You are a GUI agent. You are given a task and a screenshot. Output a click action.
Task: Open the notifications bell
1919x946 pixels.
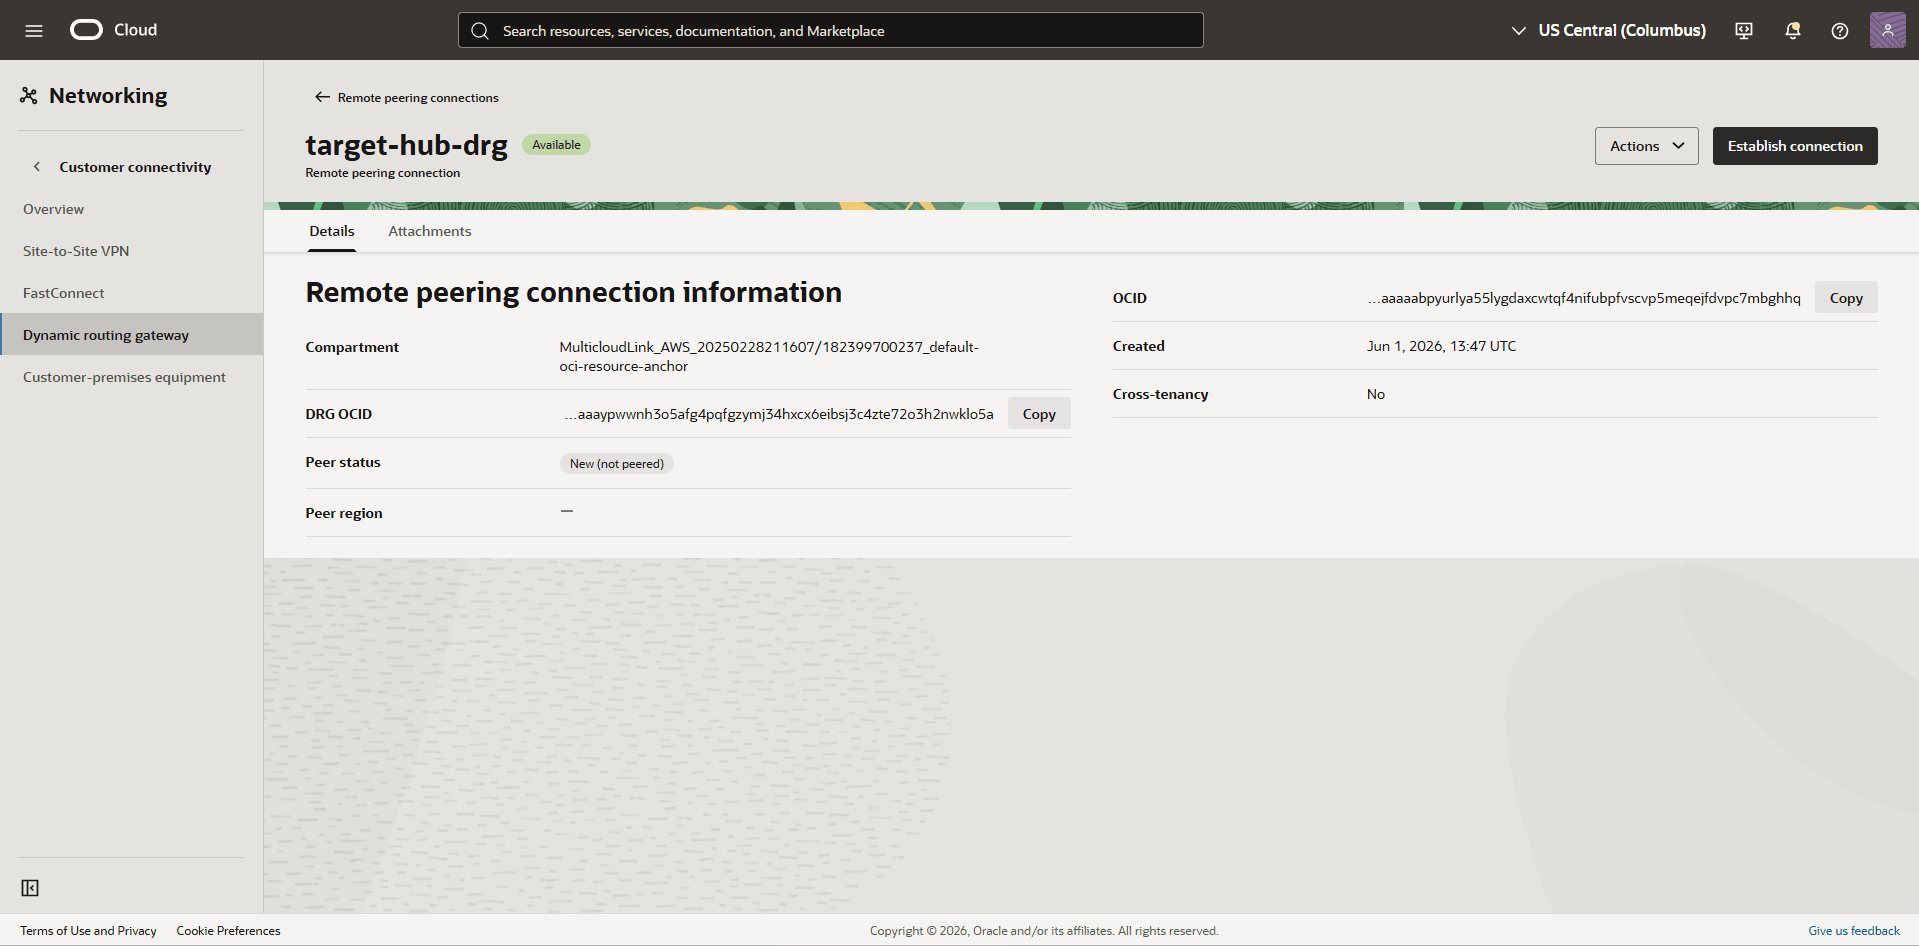pyautogui.click(x=1793, y=31)
